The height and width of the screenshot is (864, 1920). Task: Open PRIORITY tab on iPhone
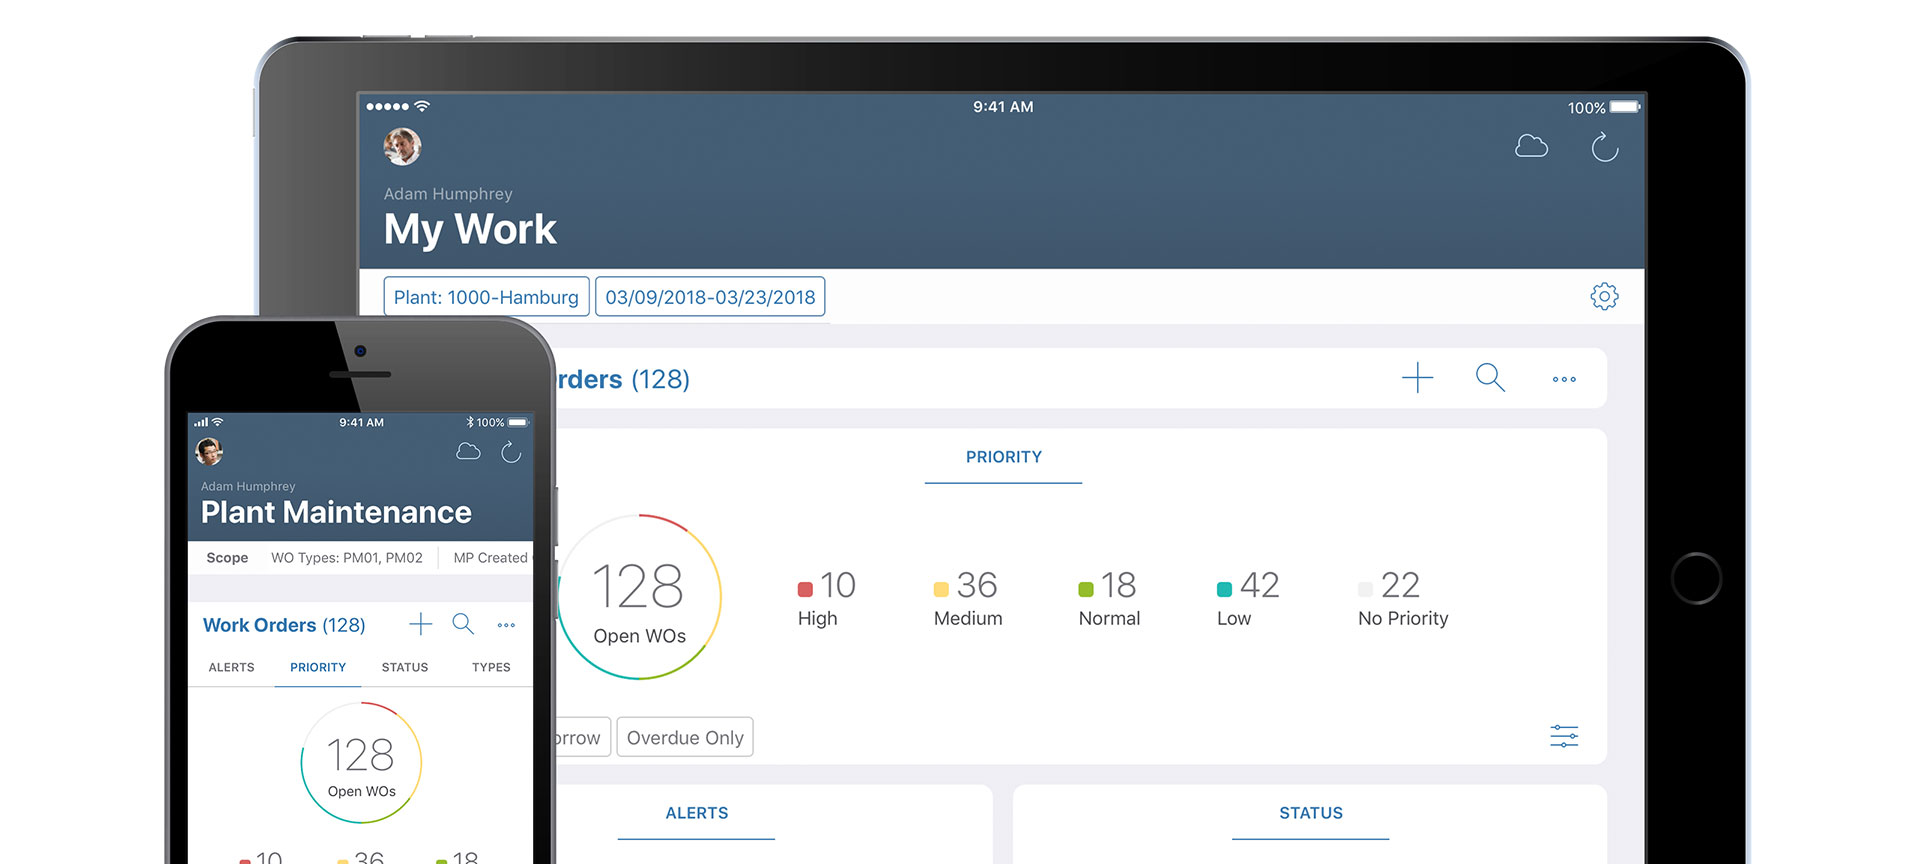pyautogui.click(x=318, y=667)
